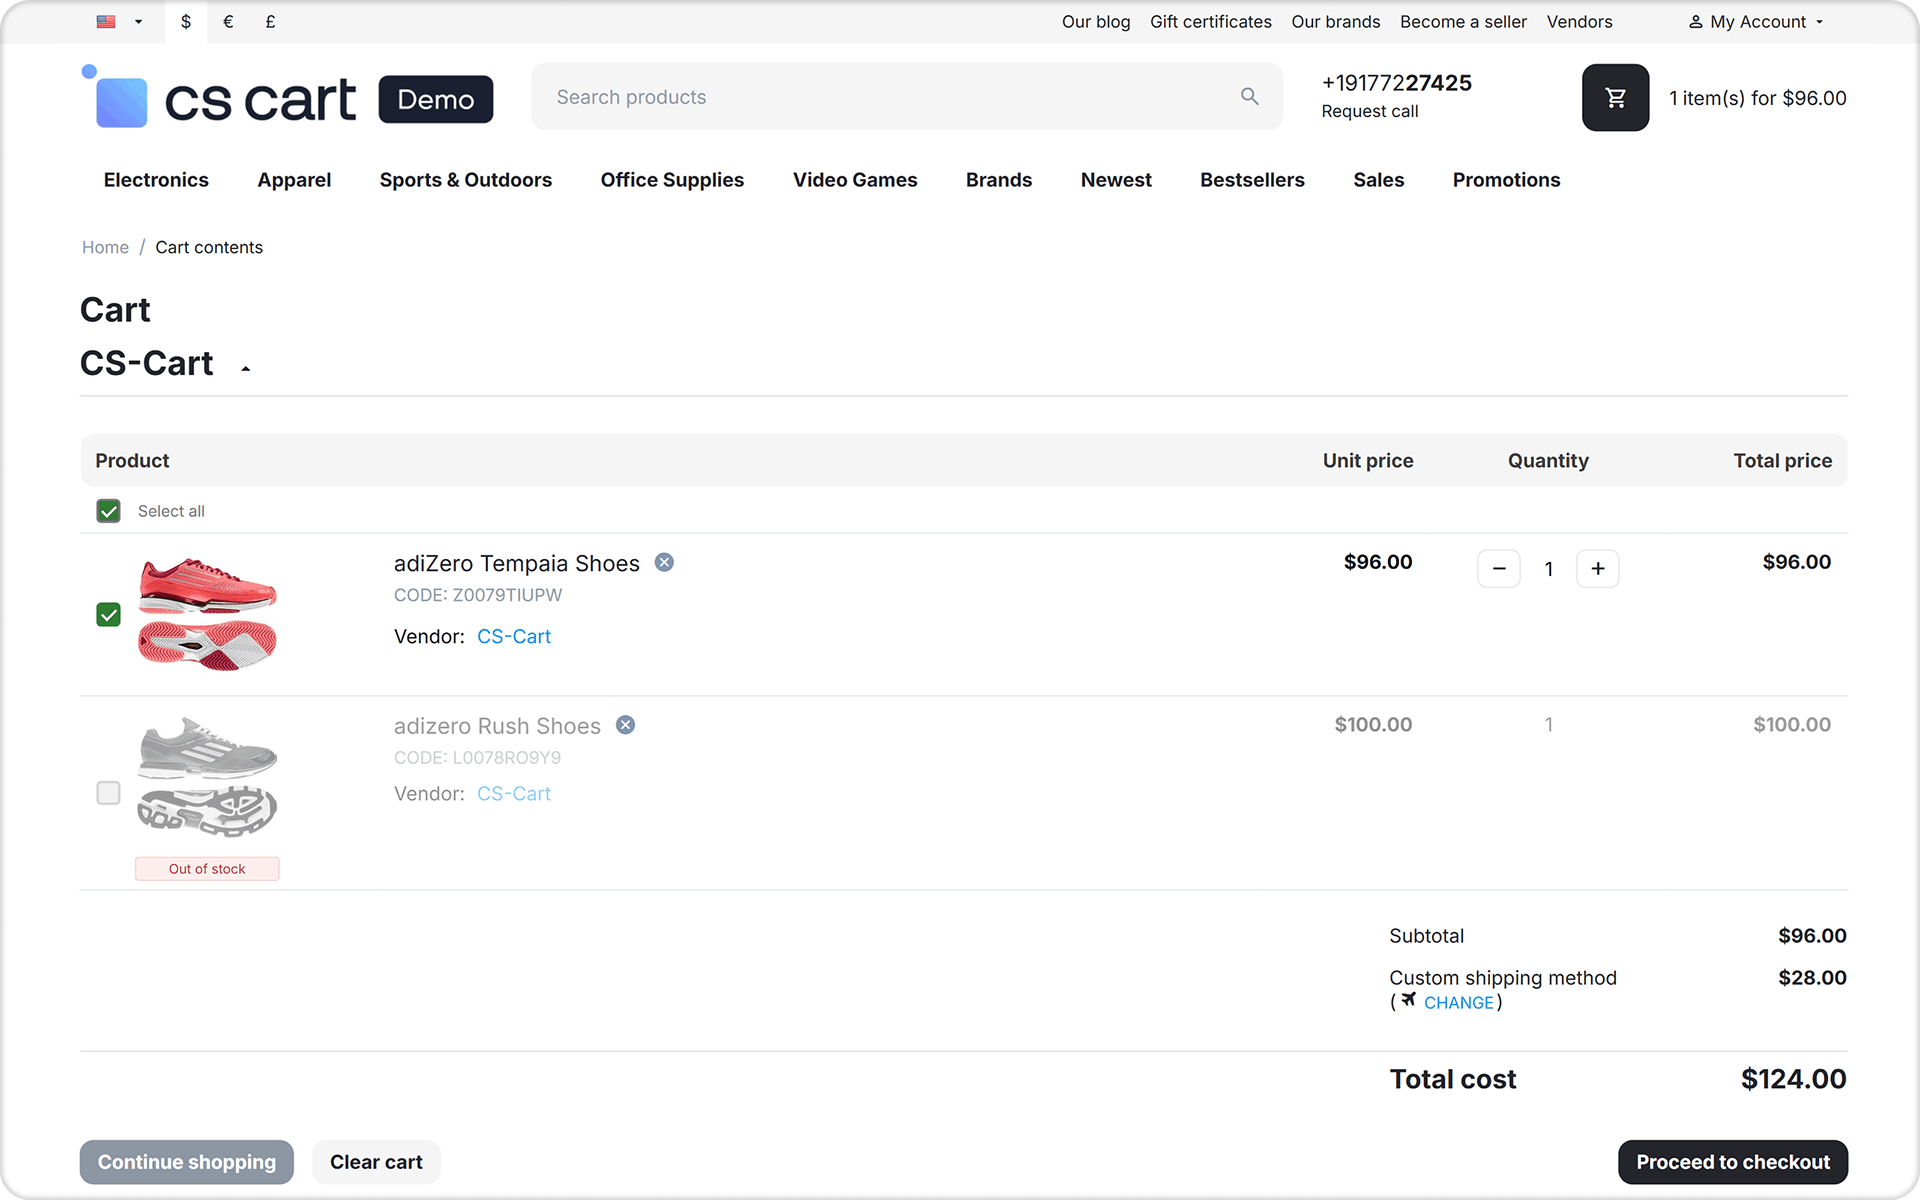Click the 1 item(s) for $96.00 text
Screen dimensions: 1920x1200
pyautogui.click(x=1757, y=98)
